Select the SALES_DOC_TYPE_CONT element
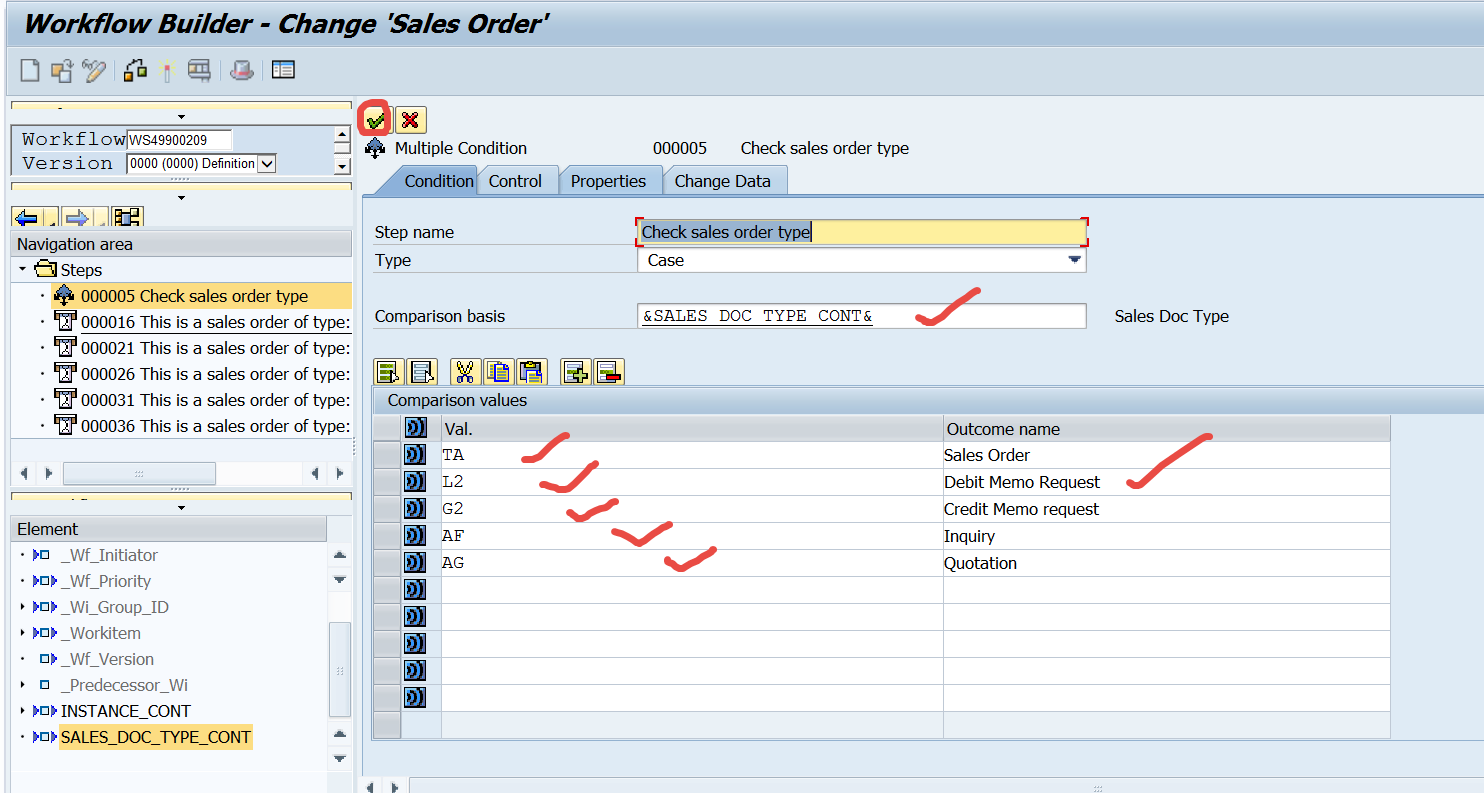This screenshot has width=1484, height=793. point(155,737)
